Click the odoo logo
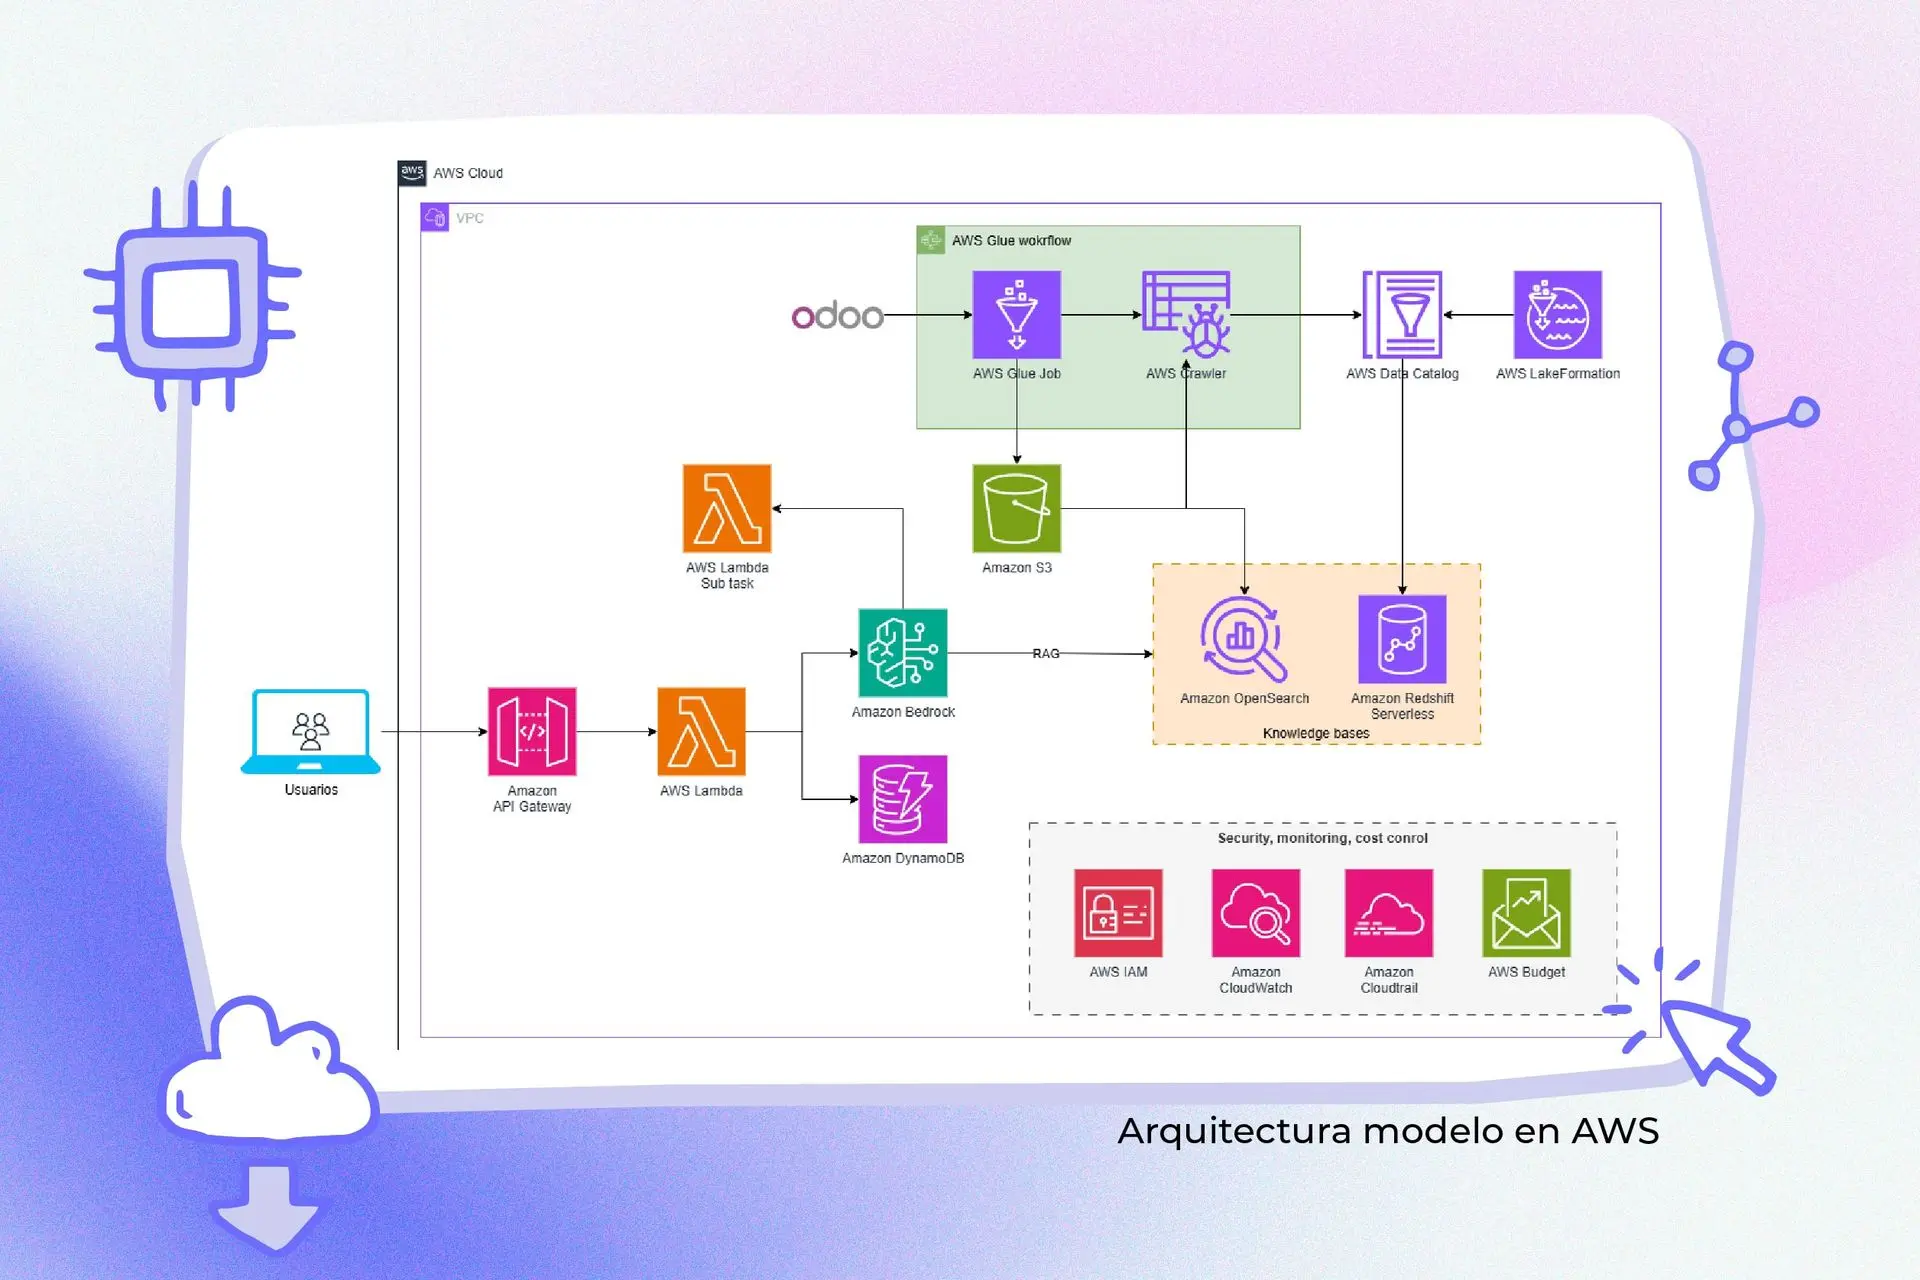Screen dimensions: 1920x1280 837,315
